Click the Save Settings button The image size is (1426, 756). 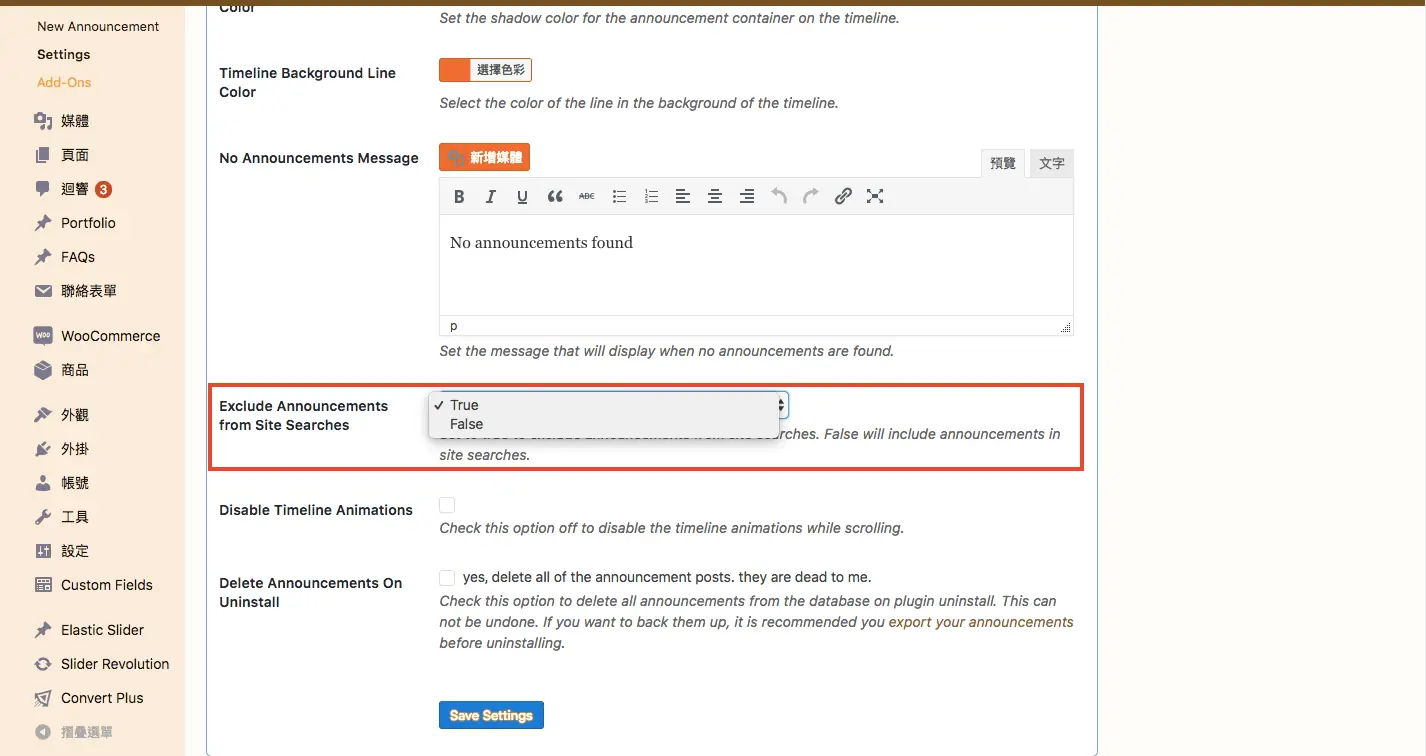point(491,715)
